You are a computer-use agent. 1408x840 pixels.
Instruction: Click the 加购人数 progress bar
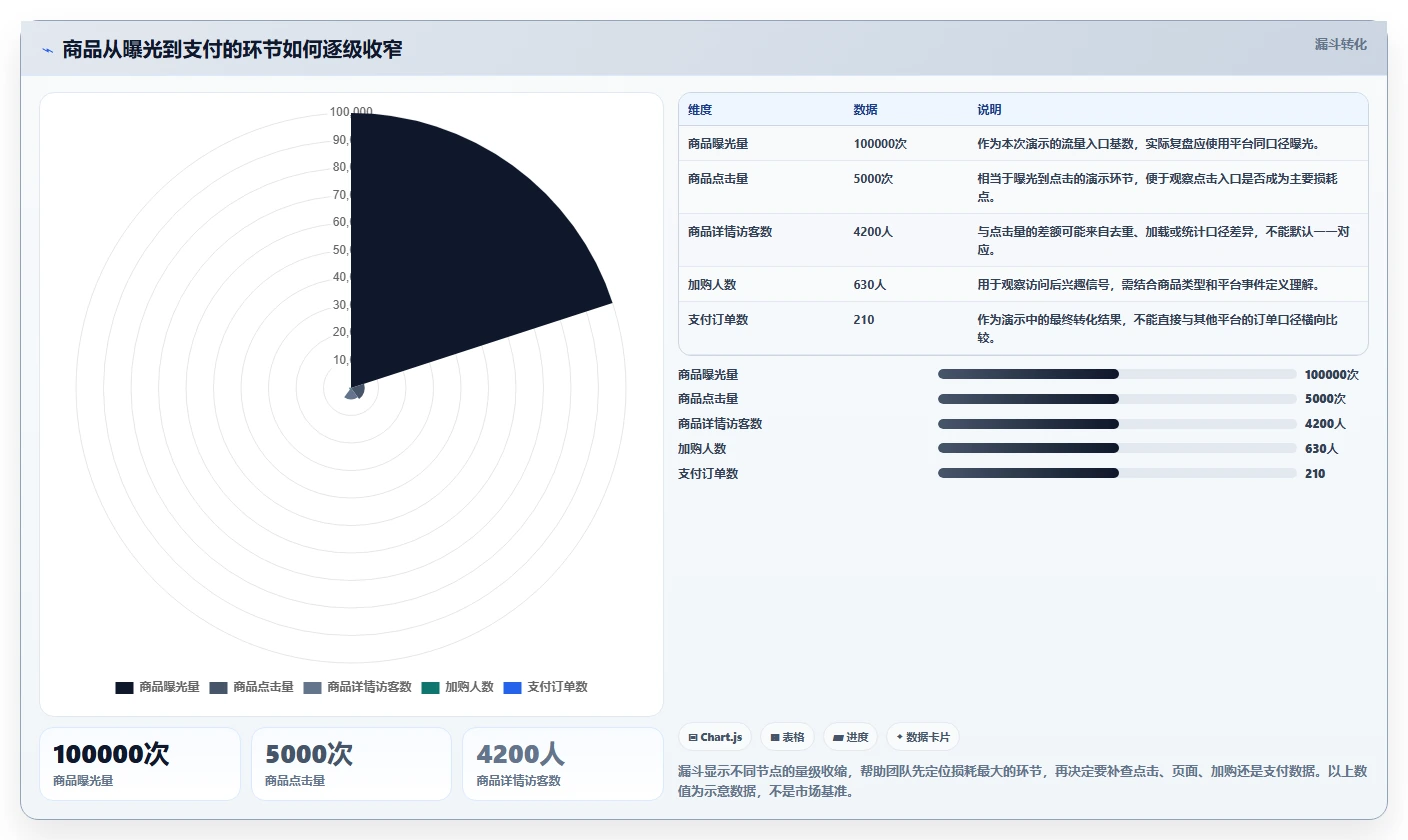1117,449
